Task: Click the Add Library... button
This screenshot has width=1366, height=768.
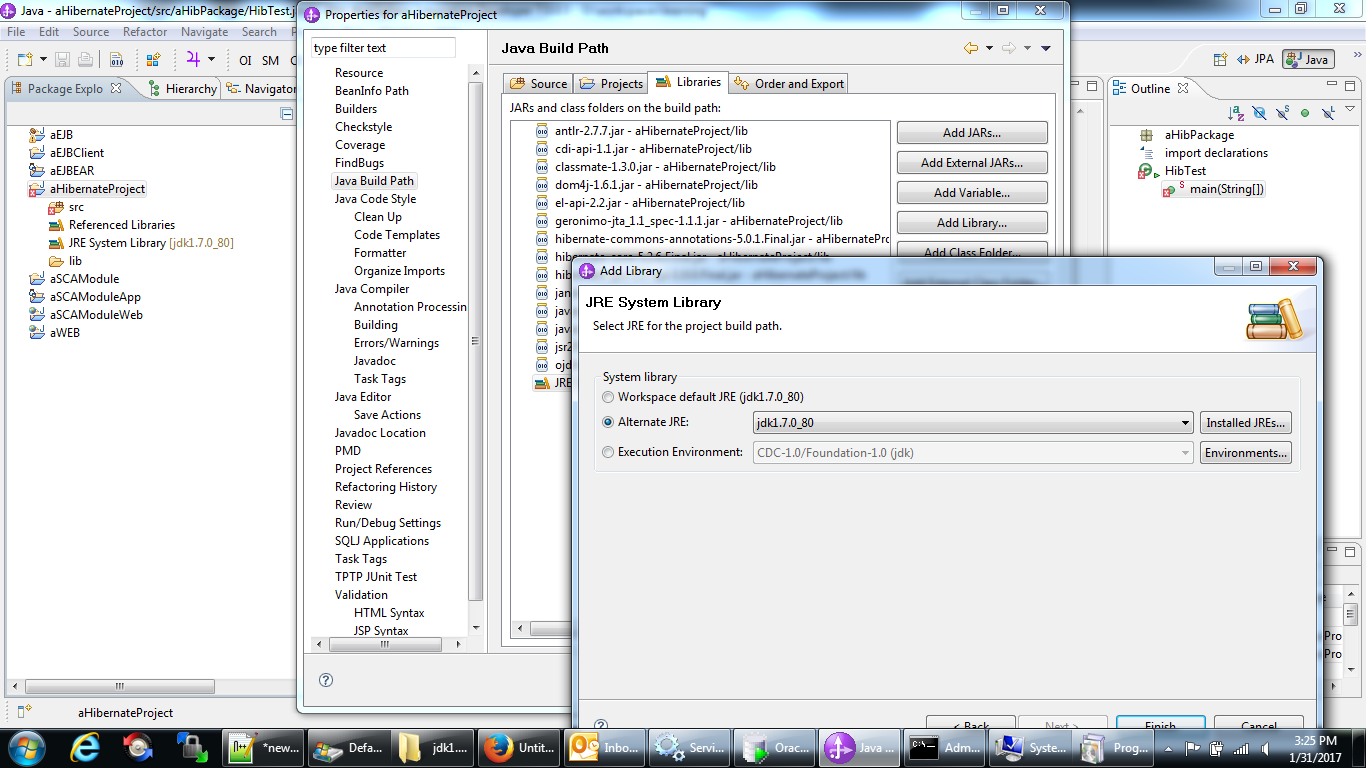Action: tap(972, 223)
